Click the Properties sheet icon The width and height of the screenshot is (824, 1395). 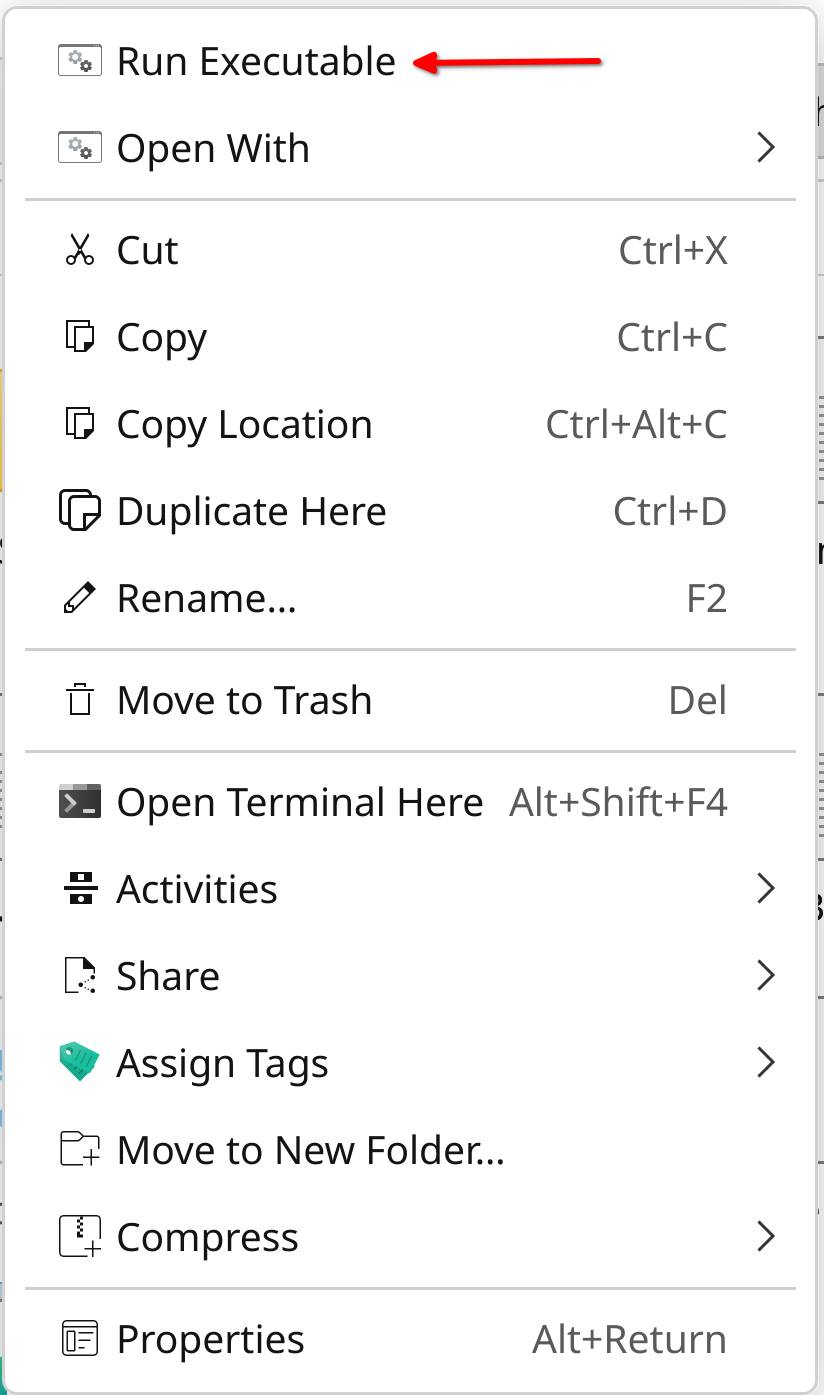(x=80, y=1339)
